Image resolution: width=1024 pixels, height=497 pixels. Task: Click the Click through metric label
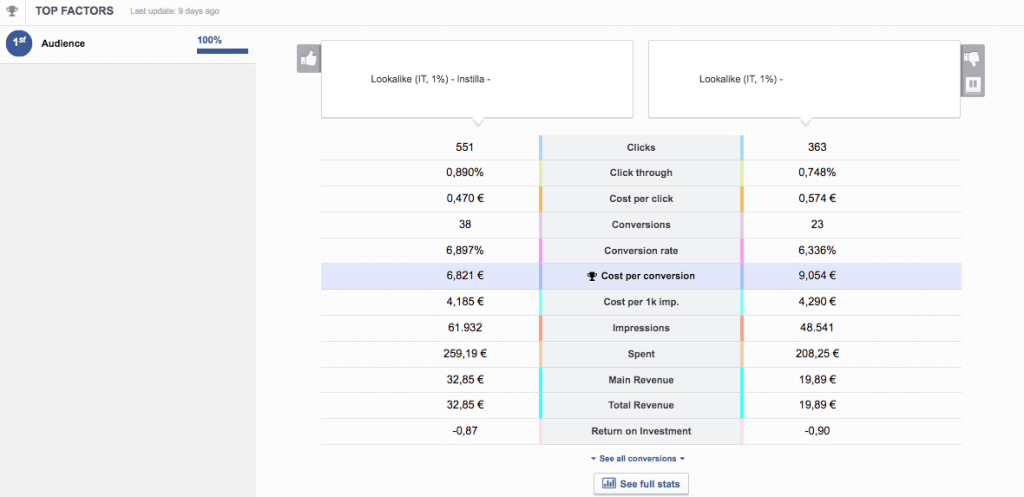point(641,173)
